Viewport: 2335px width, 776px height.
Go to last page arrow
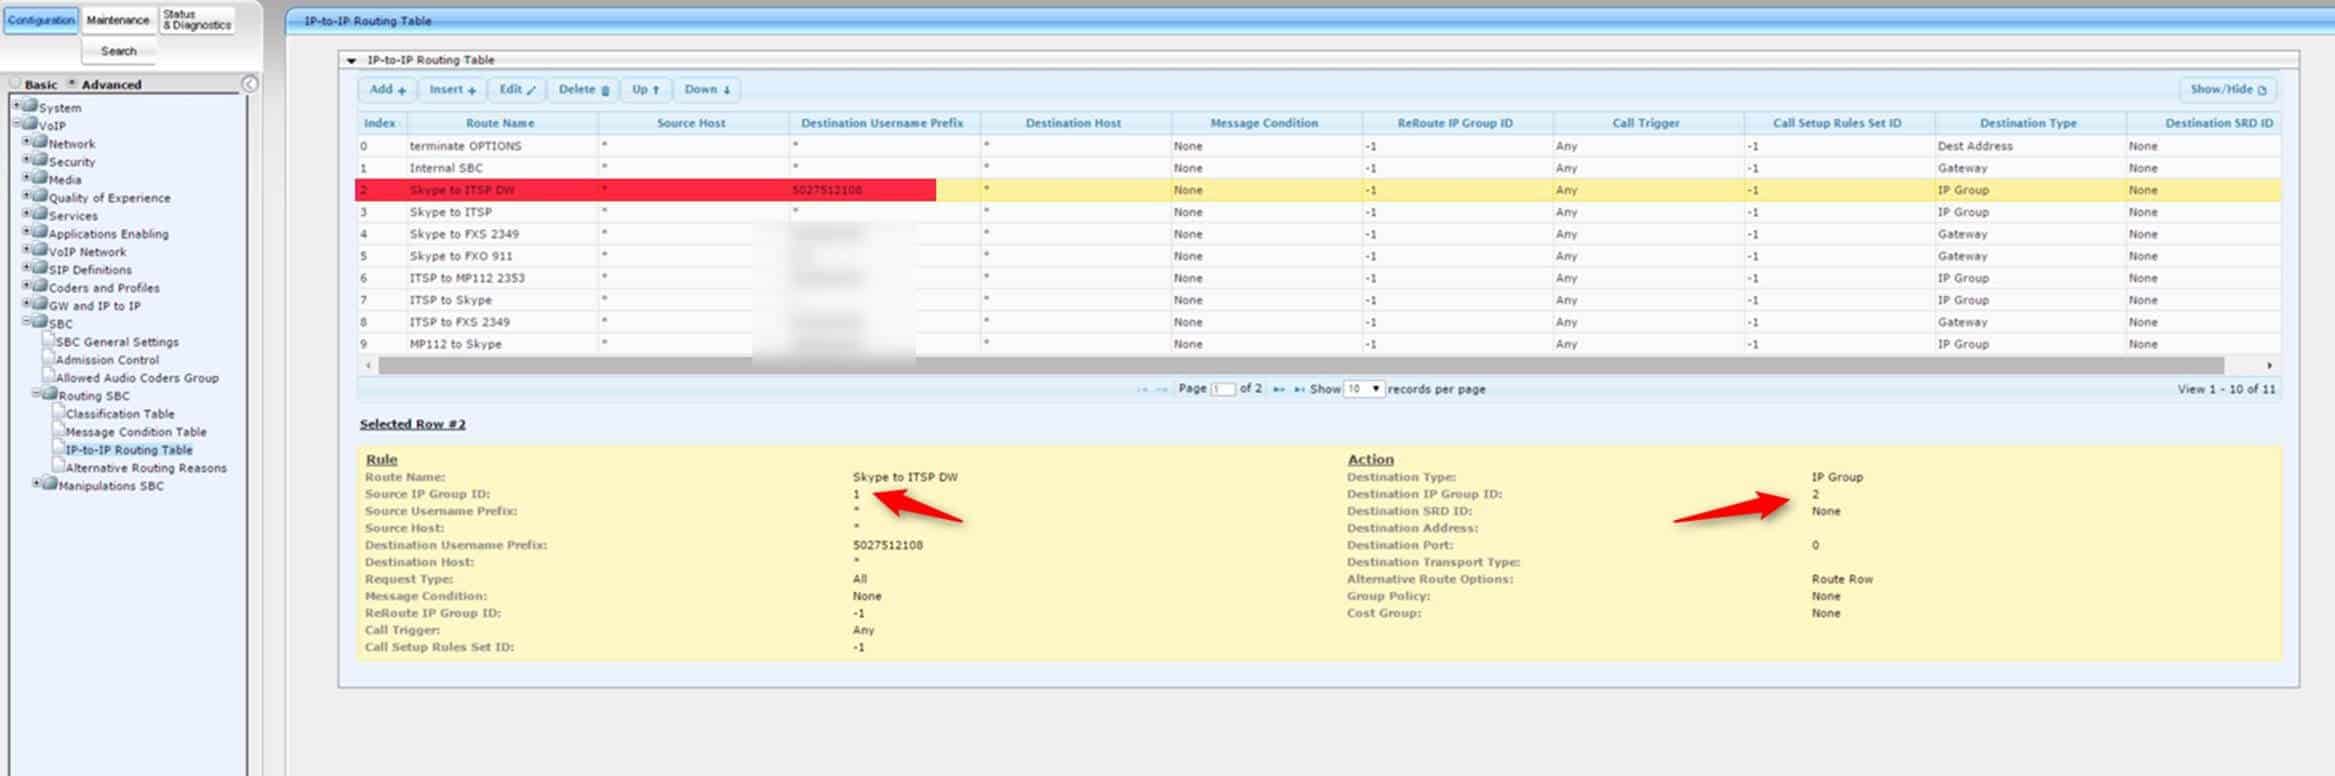1299,389
